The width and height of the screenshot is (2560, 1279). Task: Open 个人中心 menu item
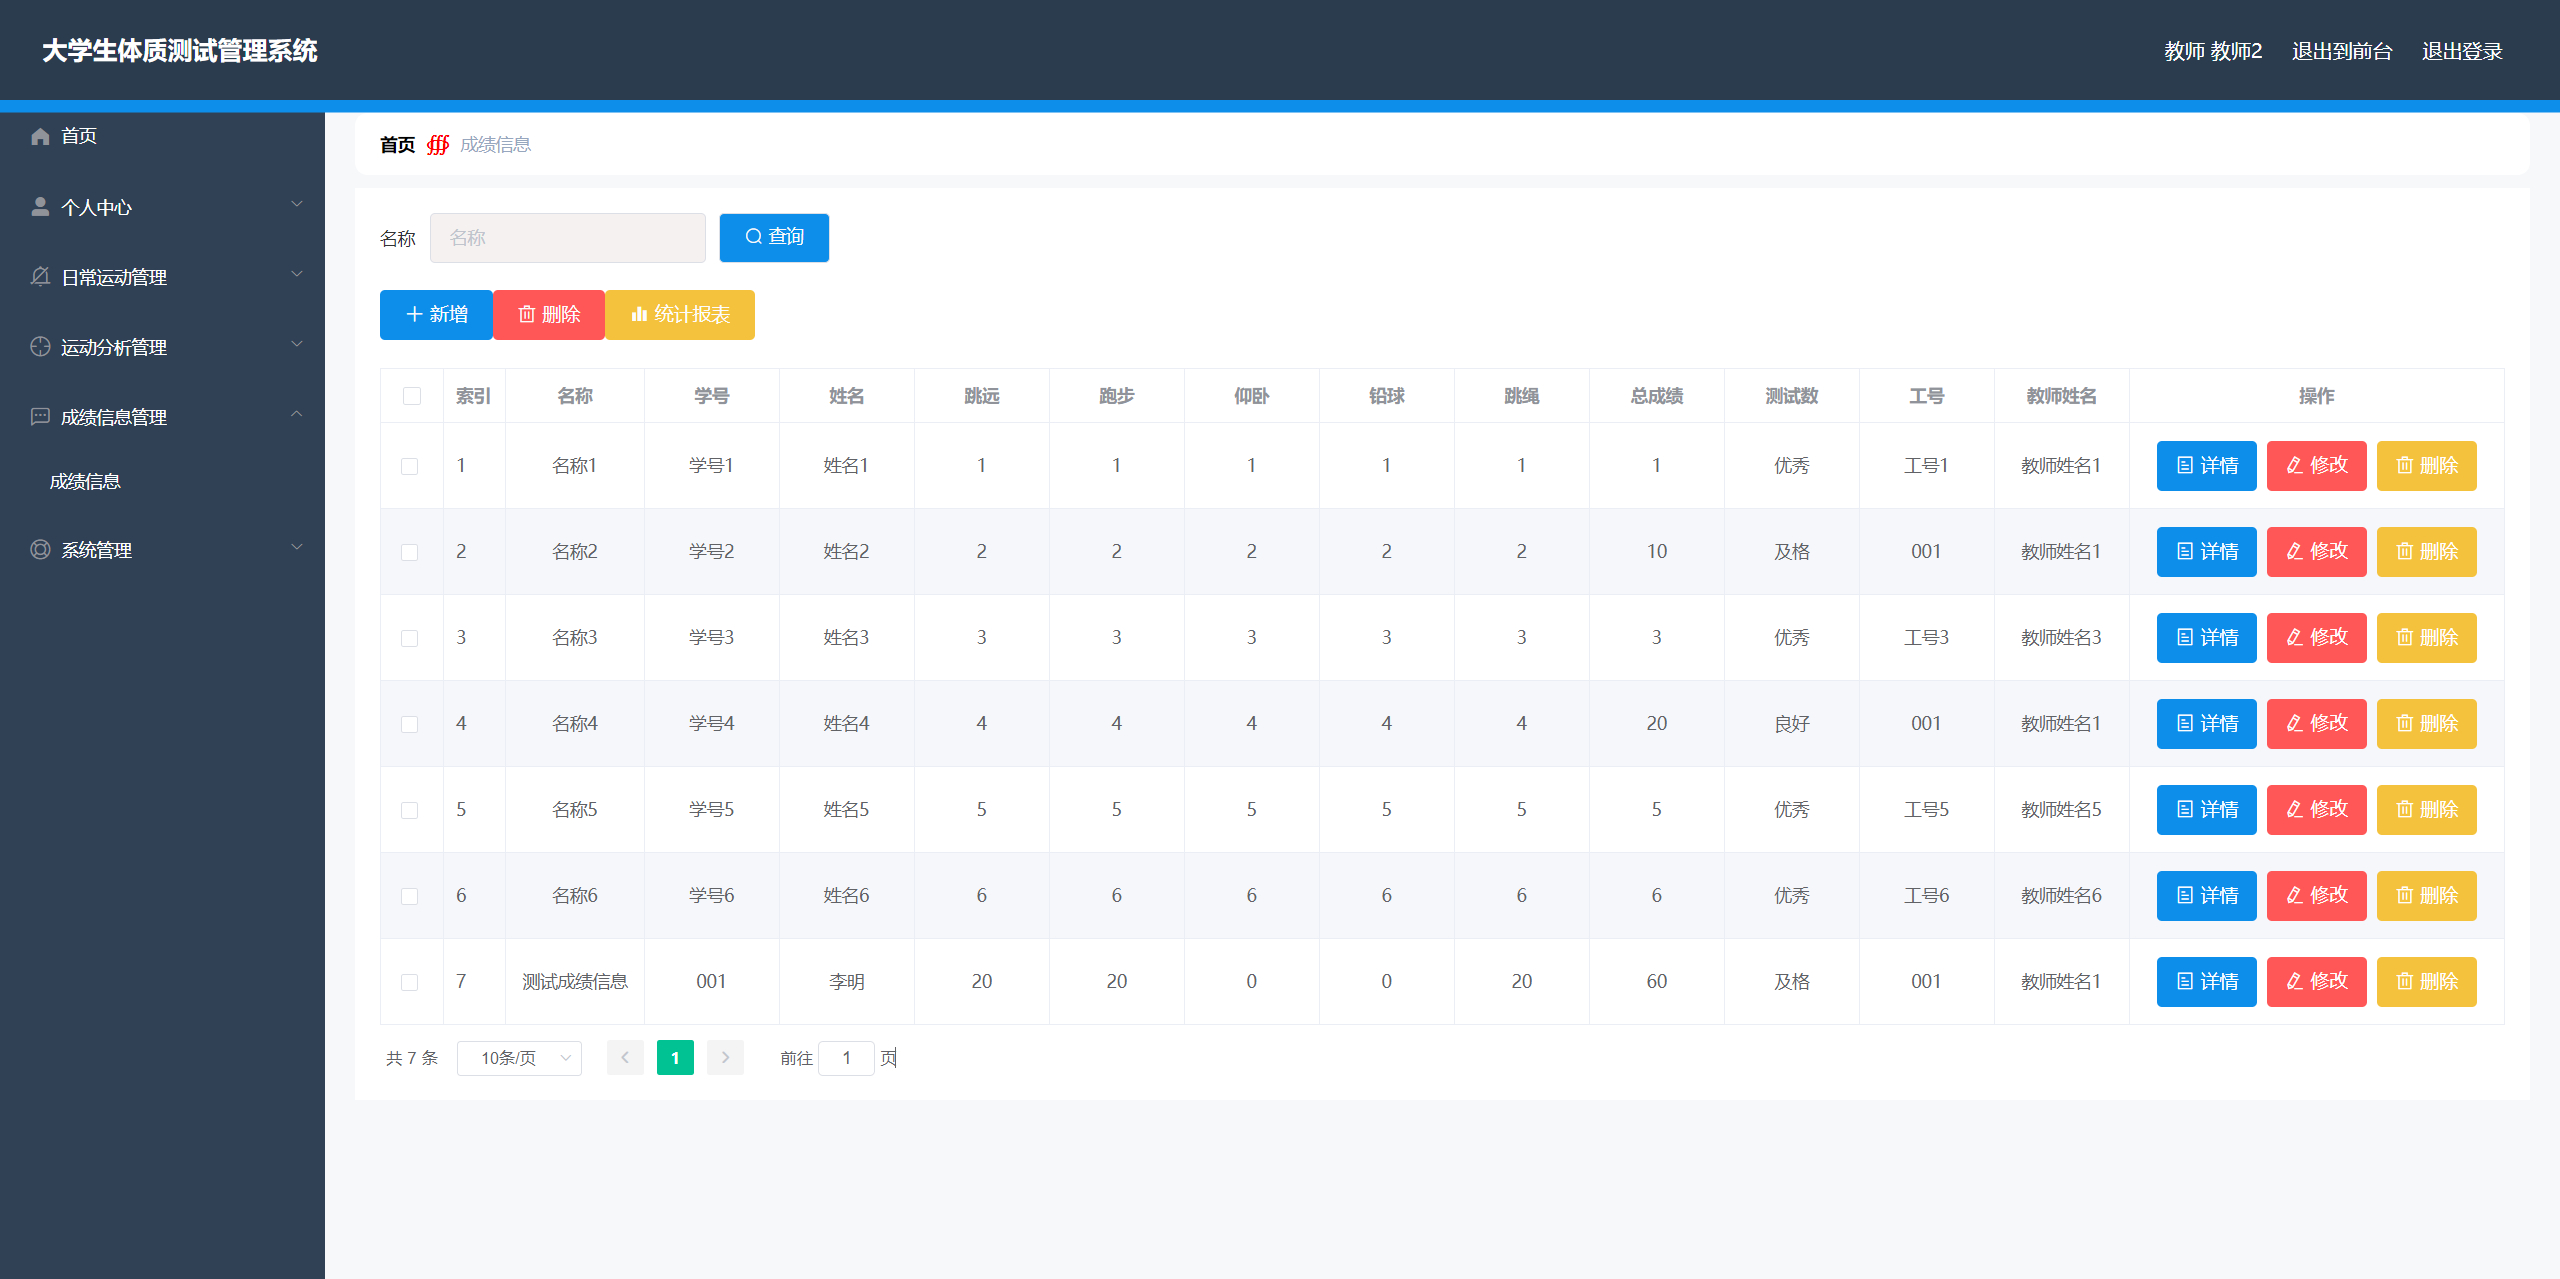pyautogui.click(x=162, y=207)
